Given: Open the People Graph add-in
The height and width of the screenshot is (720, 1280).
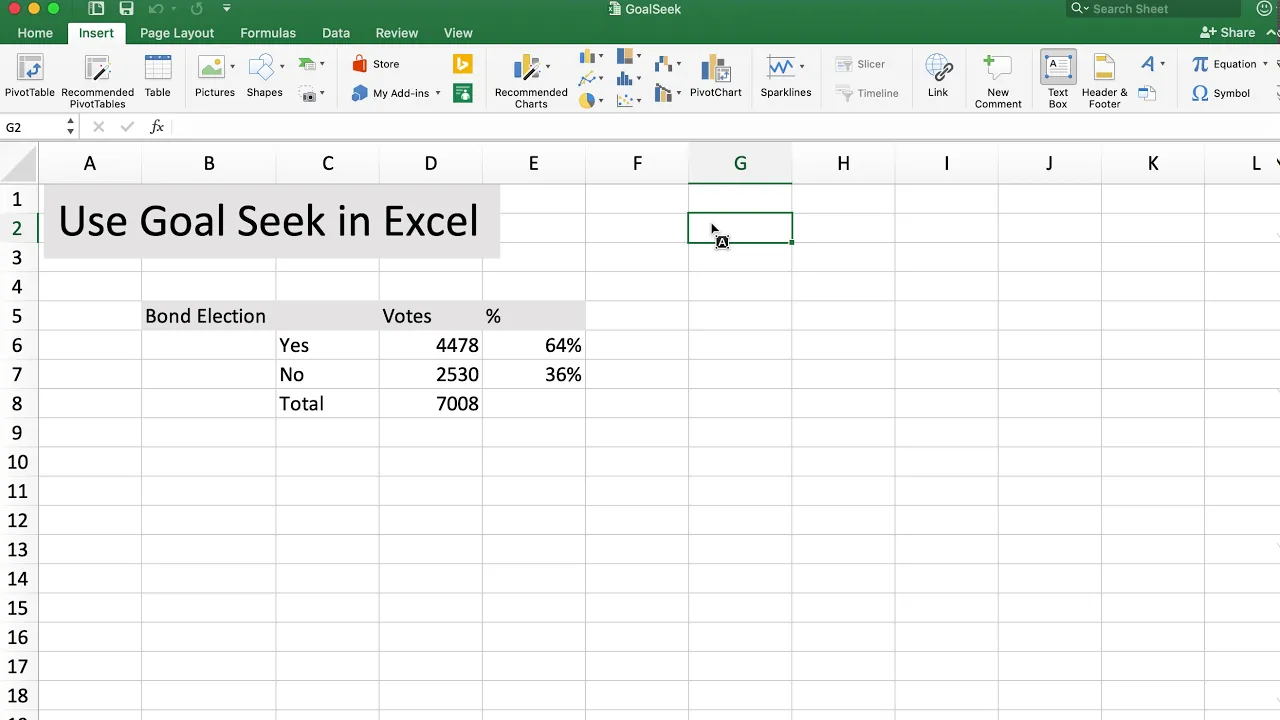Looking at the screenshot, I should click(x=462, y=94).
